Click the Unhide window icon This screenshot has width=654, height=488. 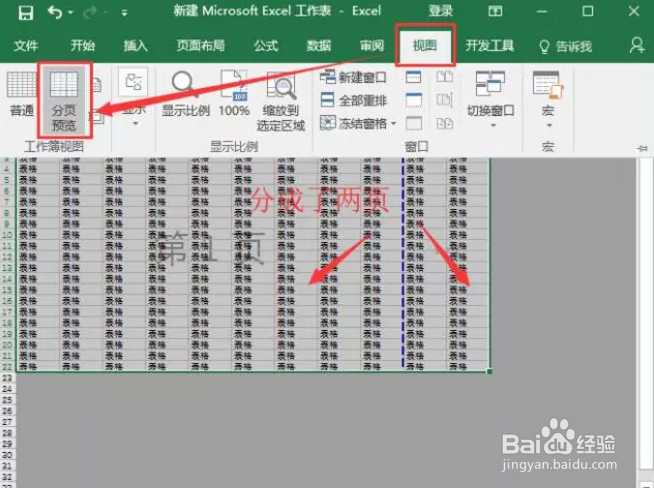click(x=413, y=123)
